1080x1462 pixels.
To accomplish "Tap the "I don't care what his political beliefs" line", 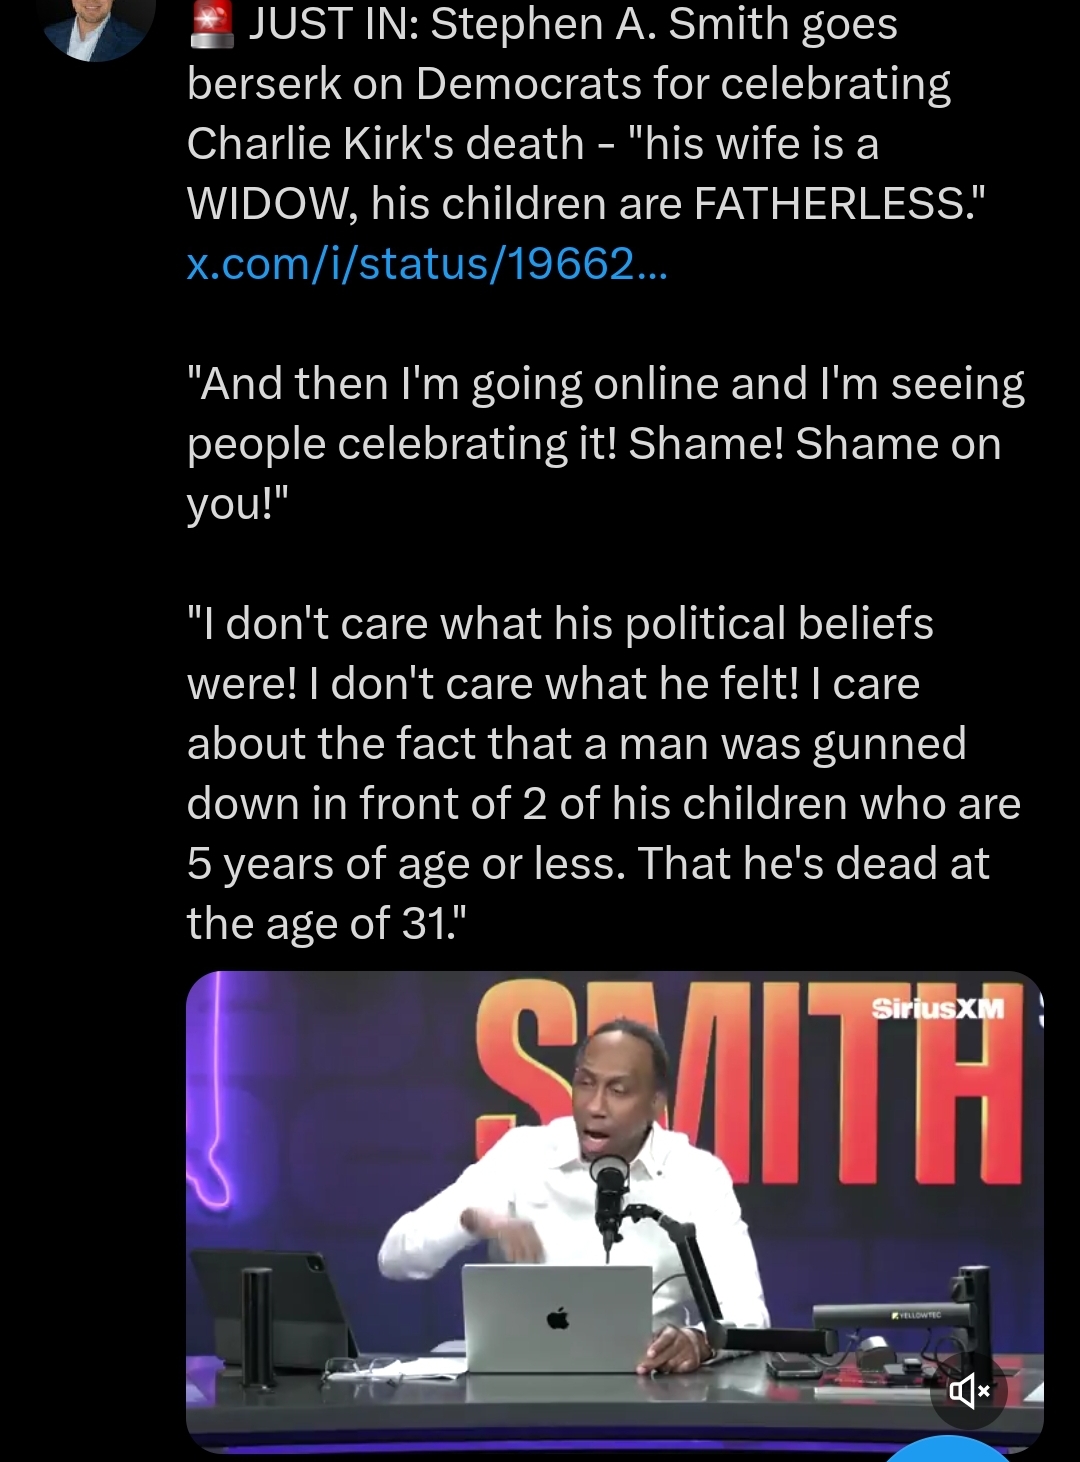I will [560, 624].
